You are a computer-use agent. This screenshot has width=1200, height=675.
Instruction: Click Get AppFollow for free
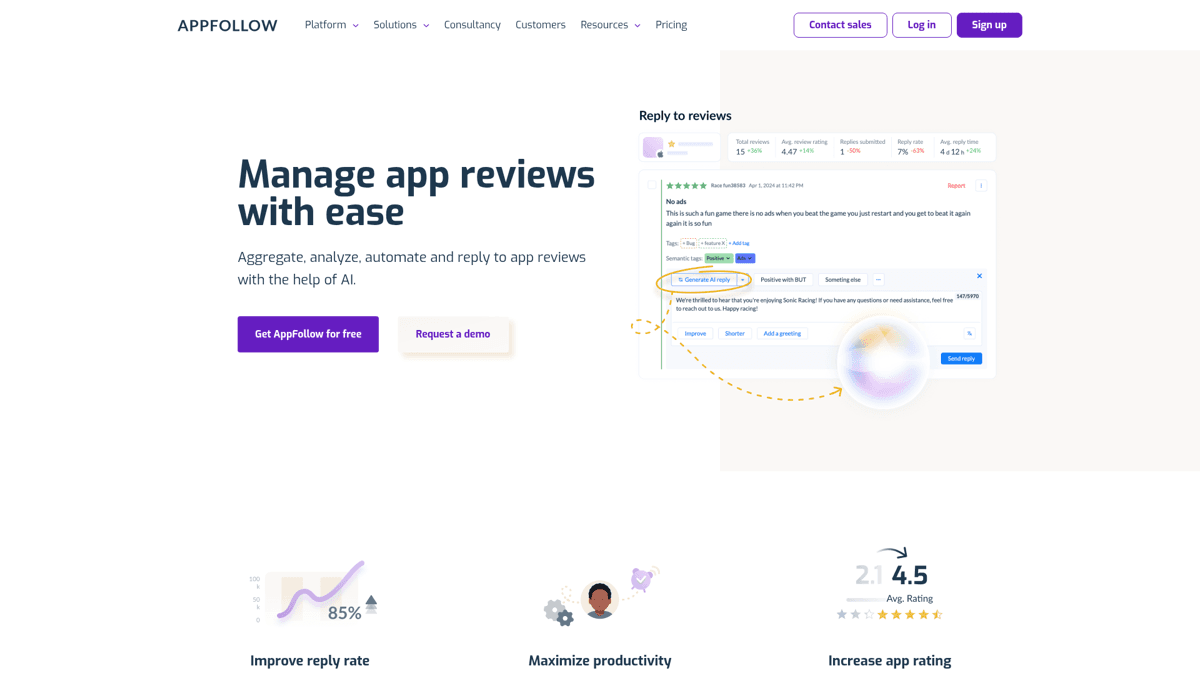coord(308,334)
